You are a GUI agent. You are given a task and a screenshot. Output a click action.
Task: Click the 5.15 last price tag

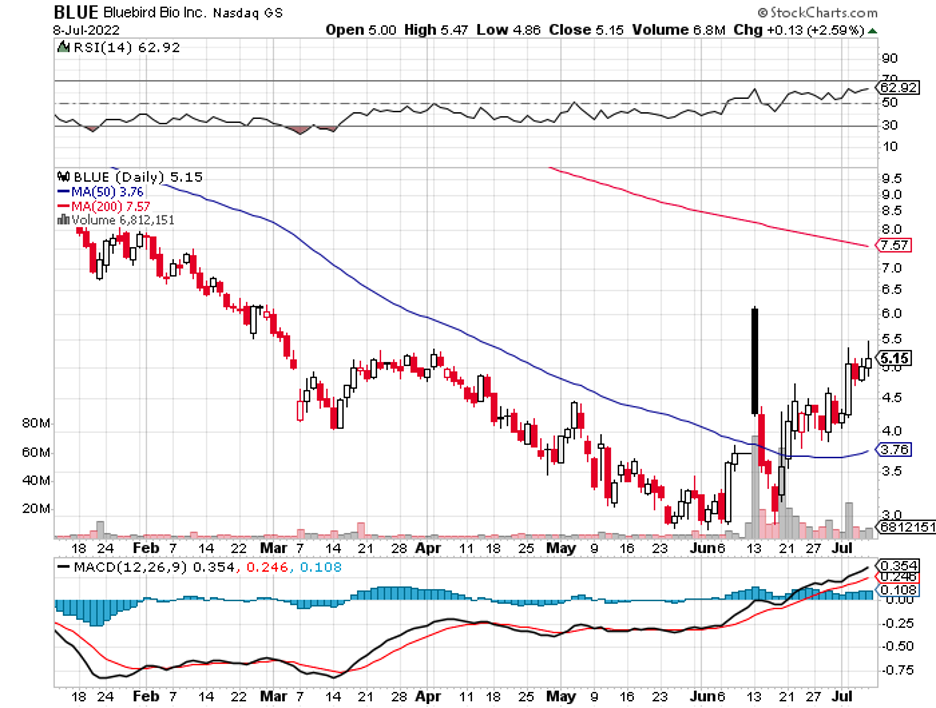point(894,358)
